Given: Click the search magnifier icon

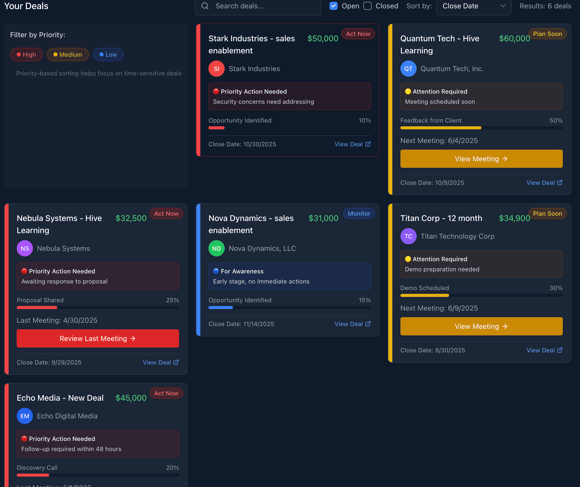Looking at the screenshot, I should 205,6.
